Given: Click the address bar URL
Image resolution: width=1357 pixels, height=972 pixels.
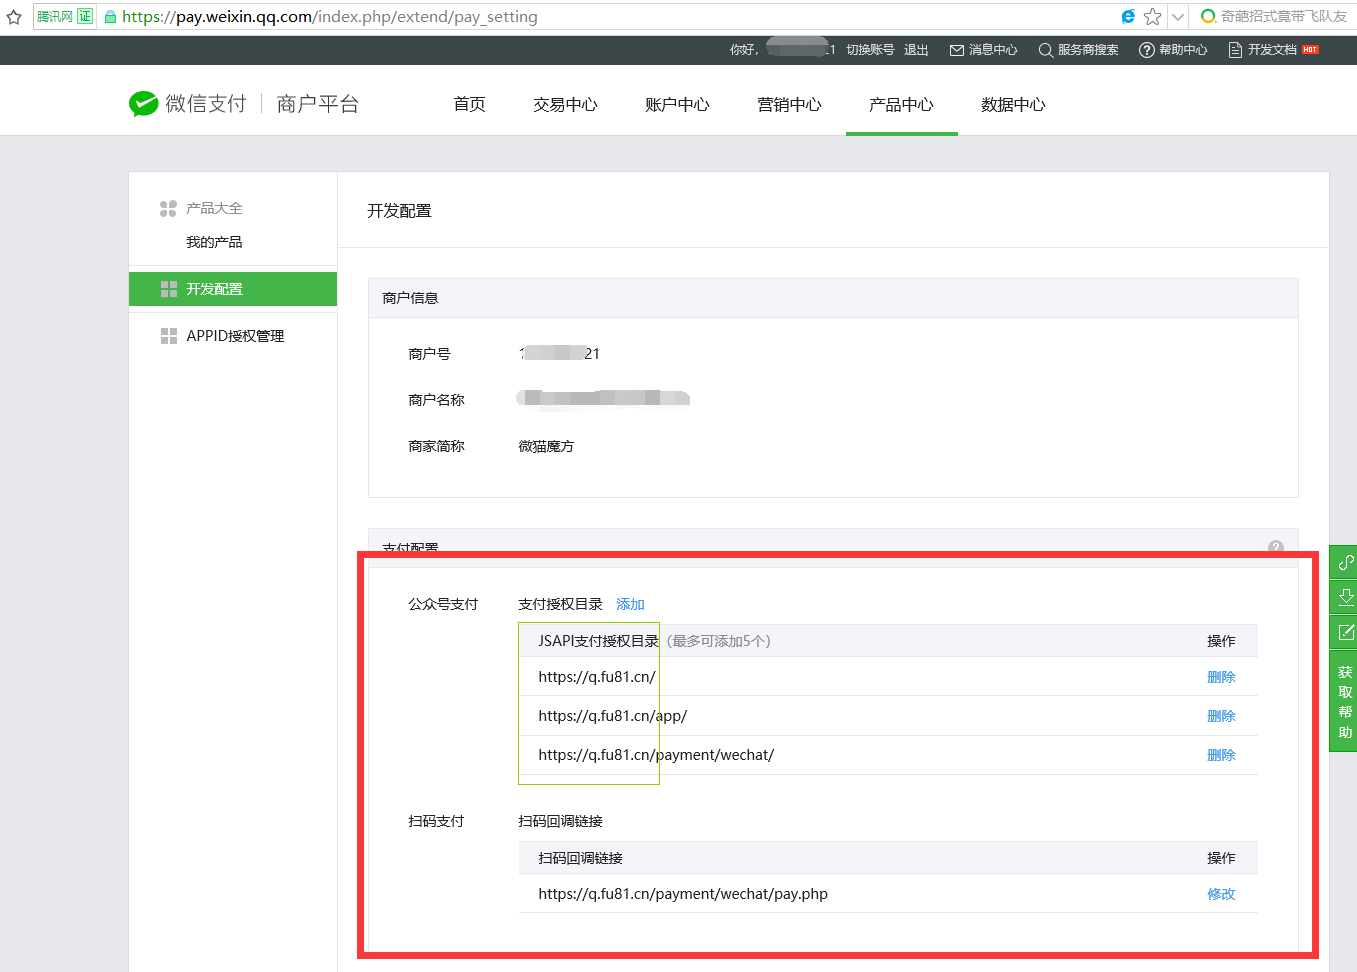Looking at the screenshot, I should coord(330,17).
